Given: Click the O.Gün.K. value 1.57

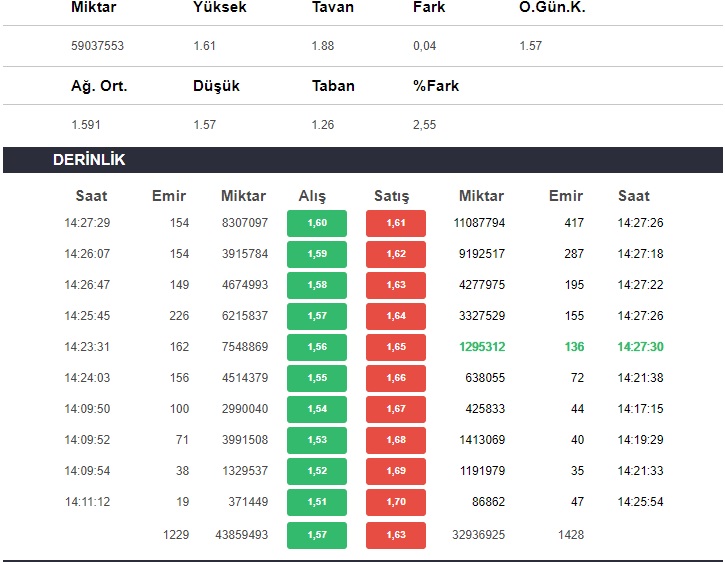Looking at the screenshot, I should (530, 46).
